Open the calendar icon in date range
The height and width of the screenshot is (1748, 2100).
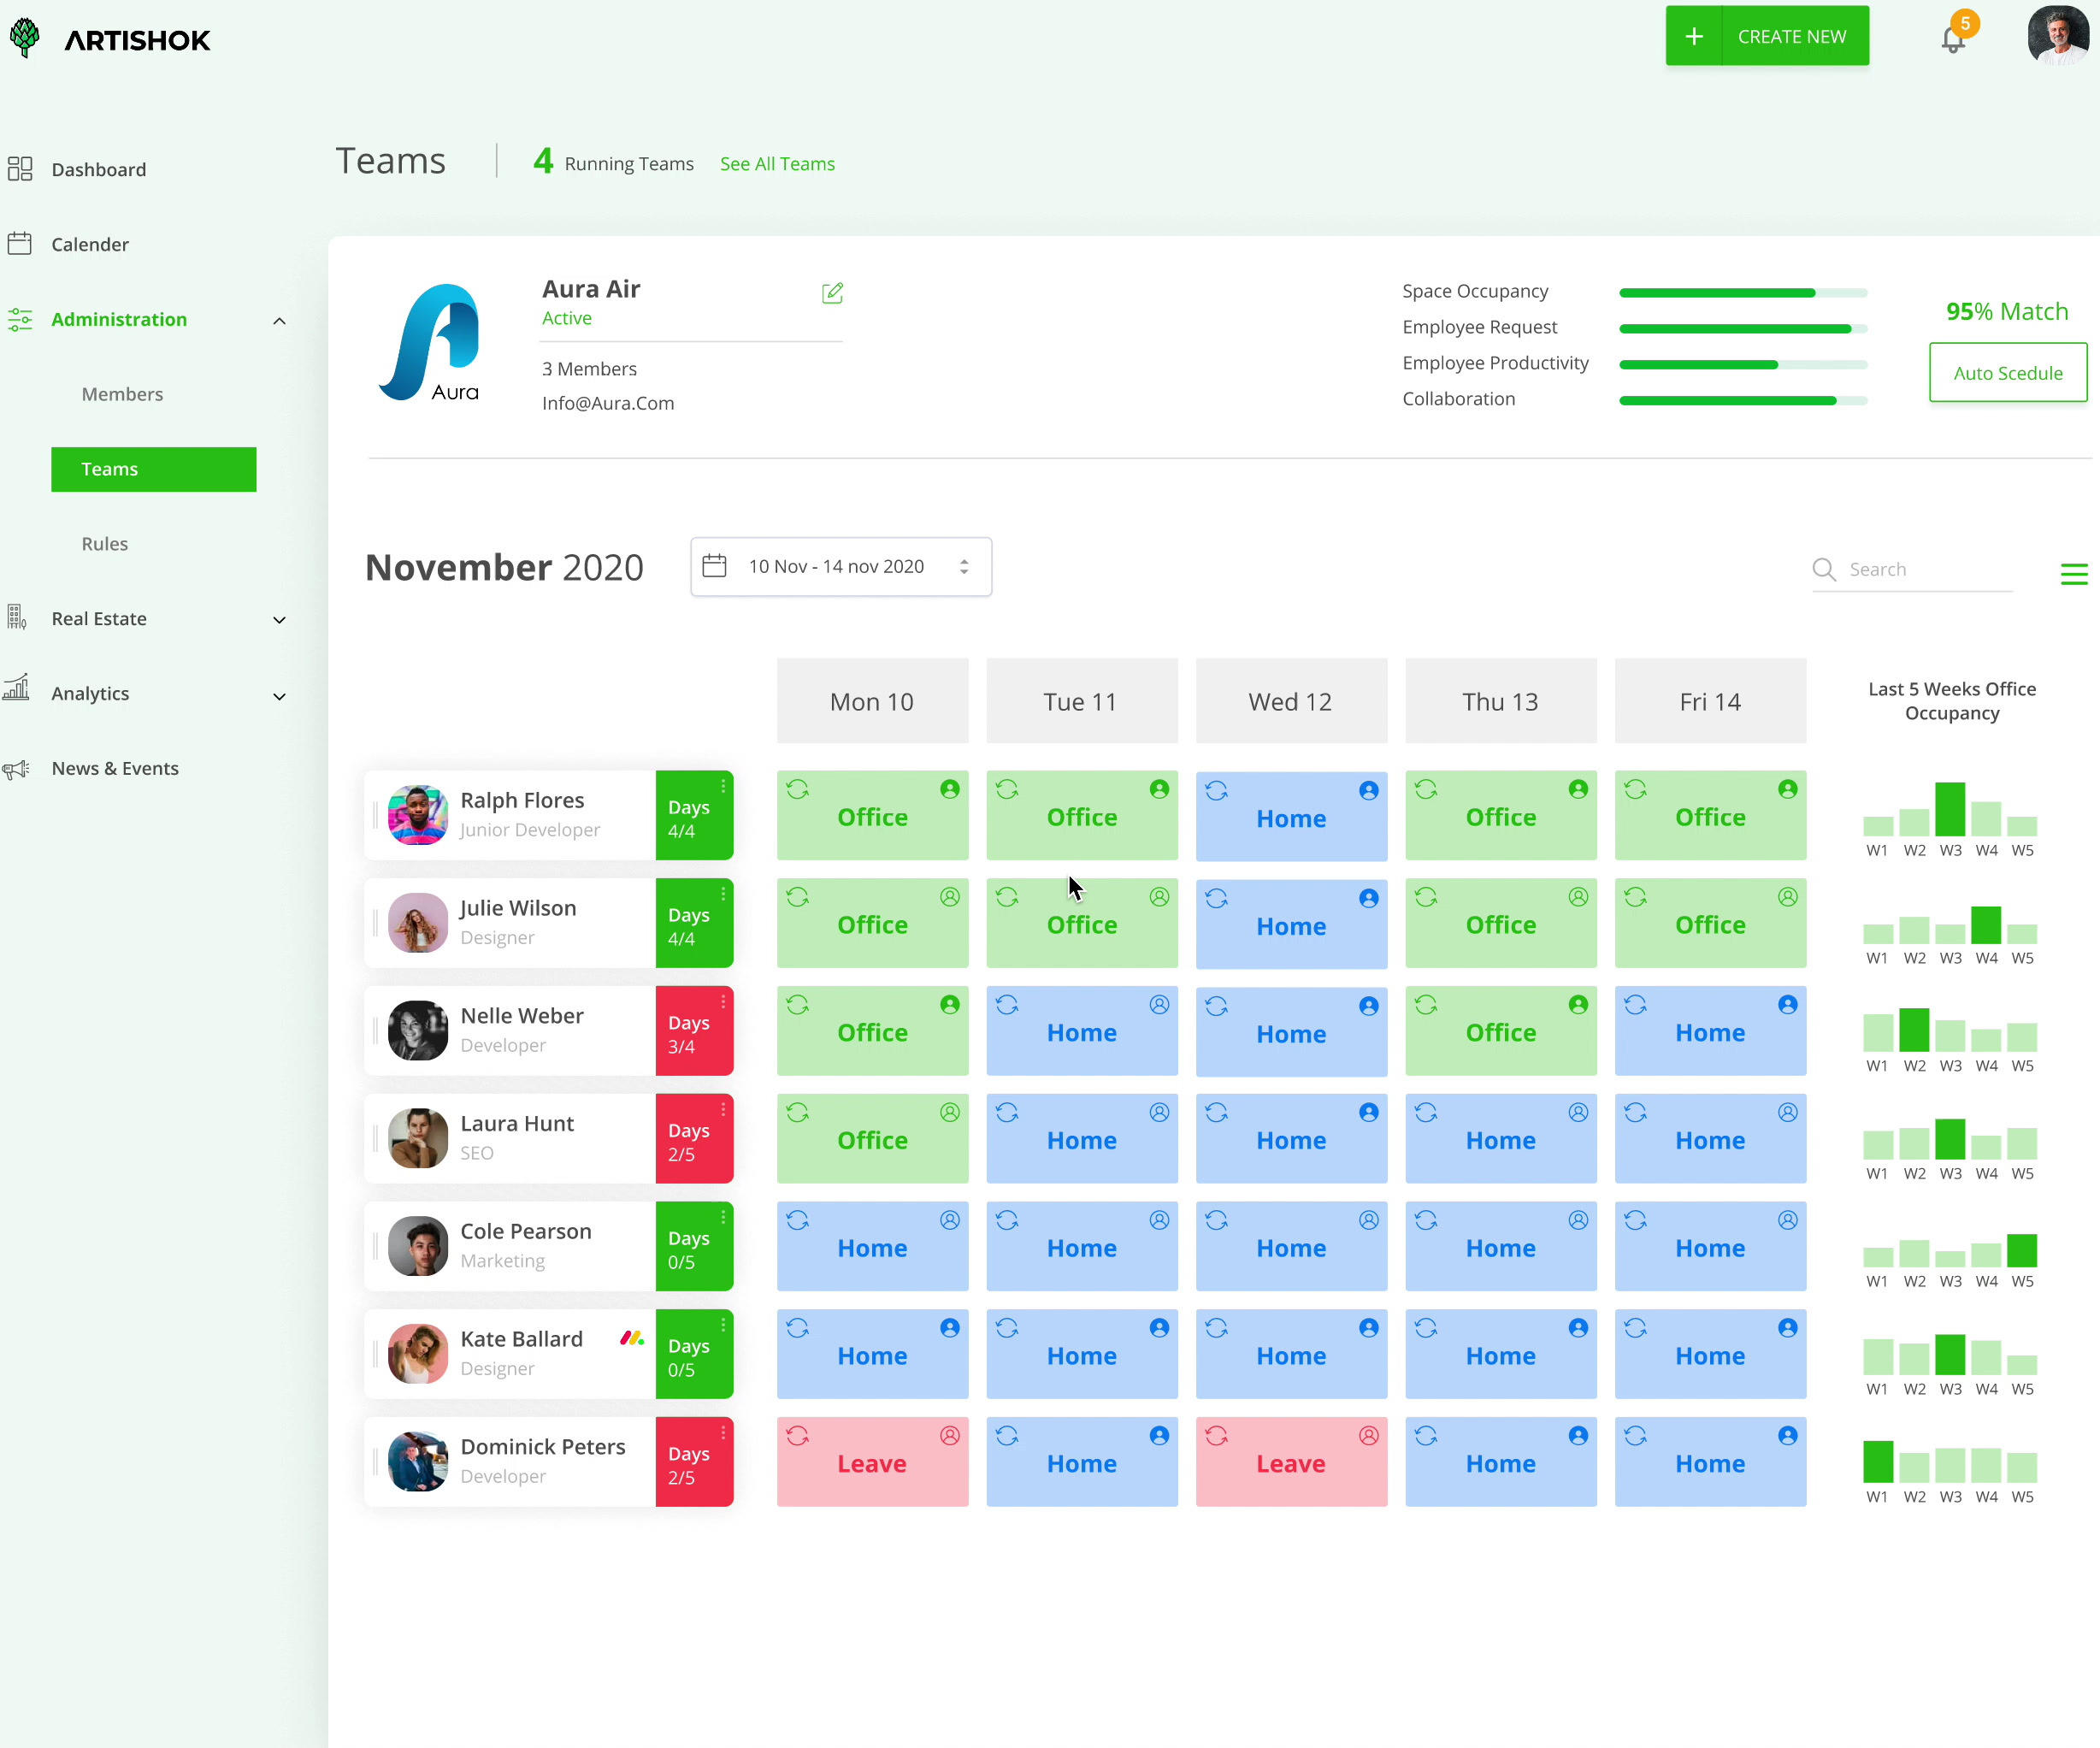(714, 566)
